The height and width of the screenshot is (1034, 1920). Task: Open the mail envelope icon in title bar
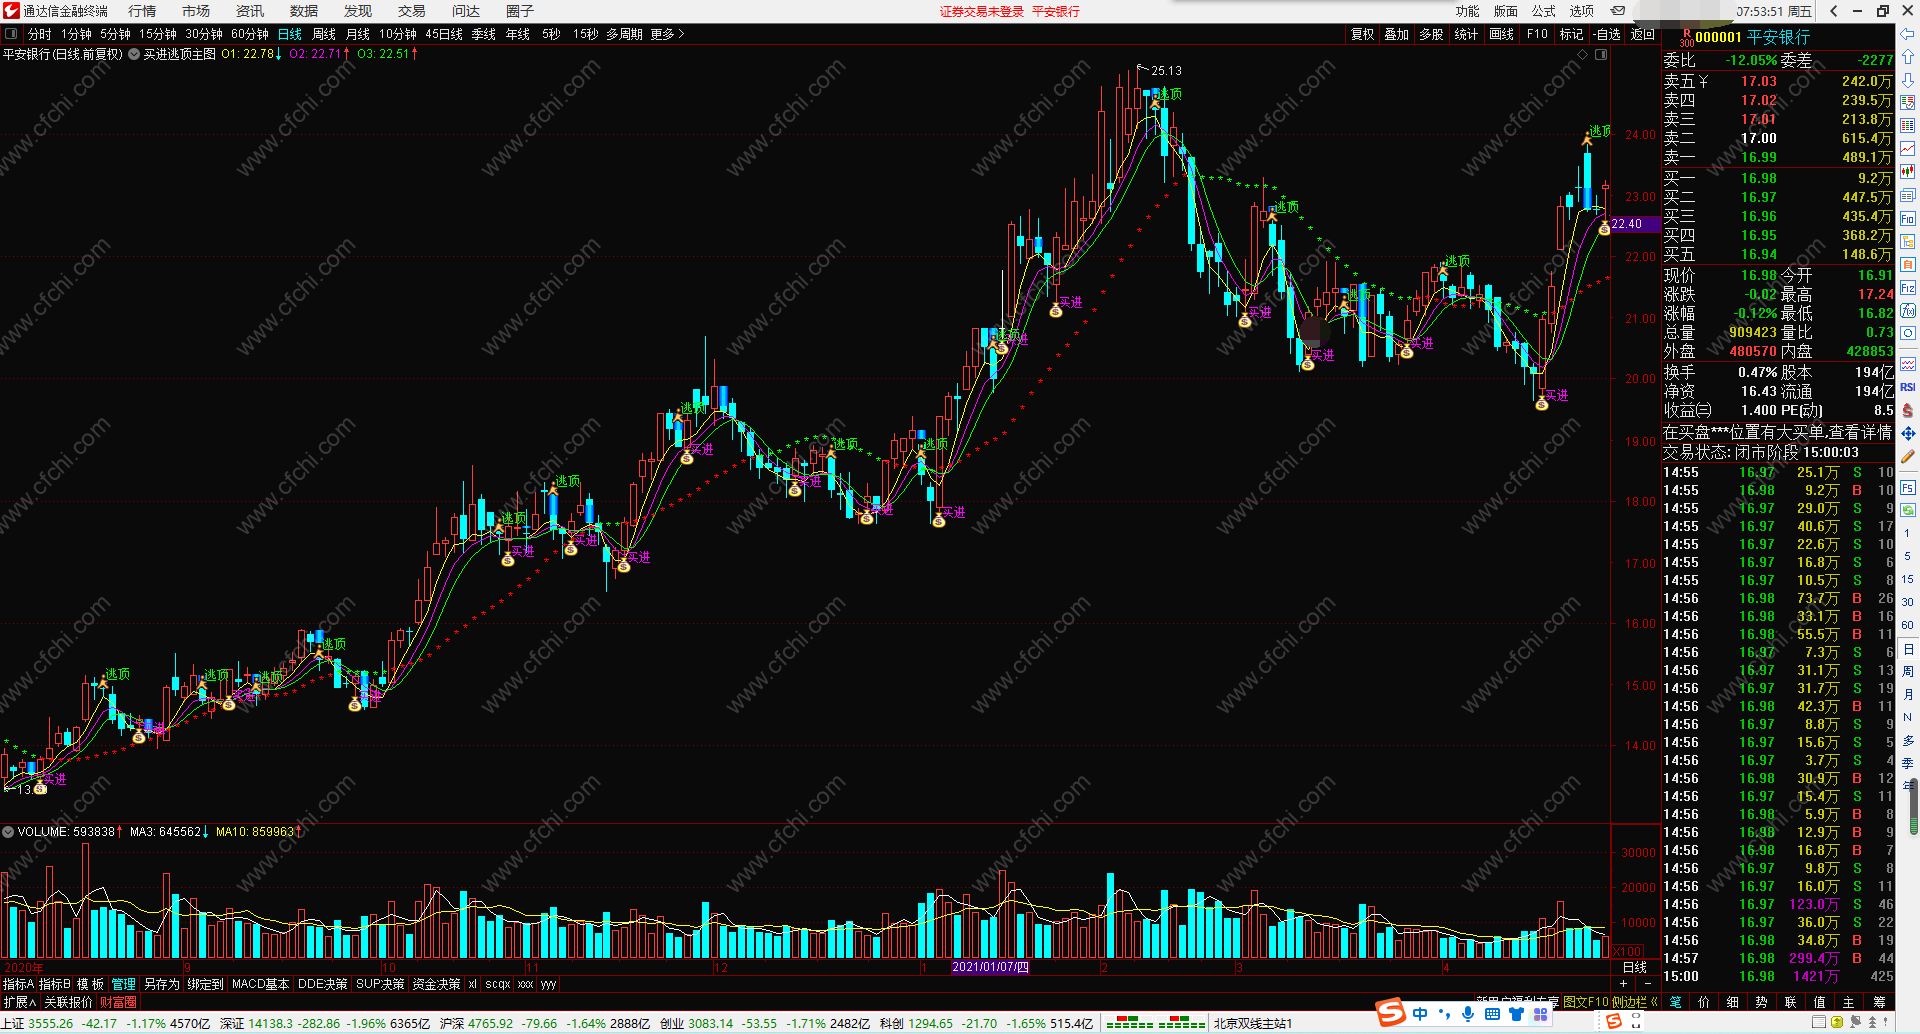1618,11
